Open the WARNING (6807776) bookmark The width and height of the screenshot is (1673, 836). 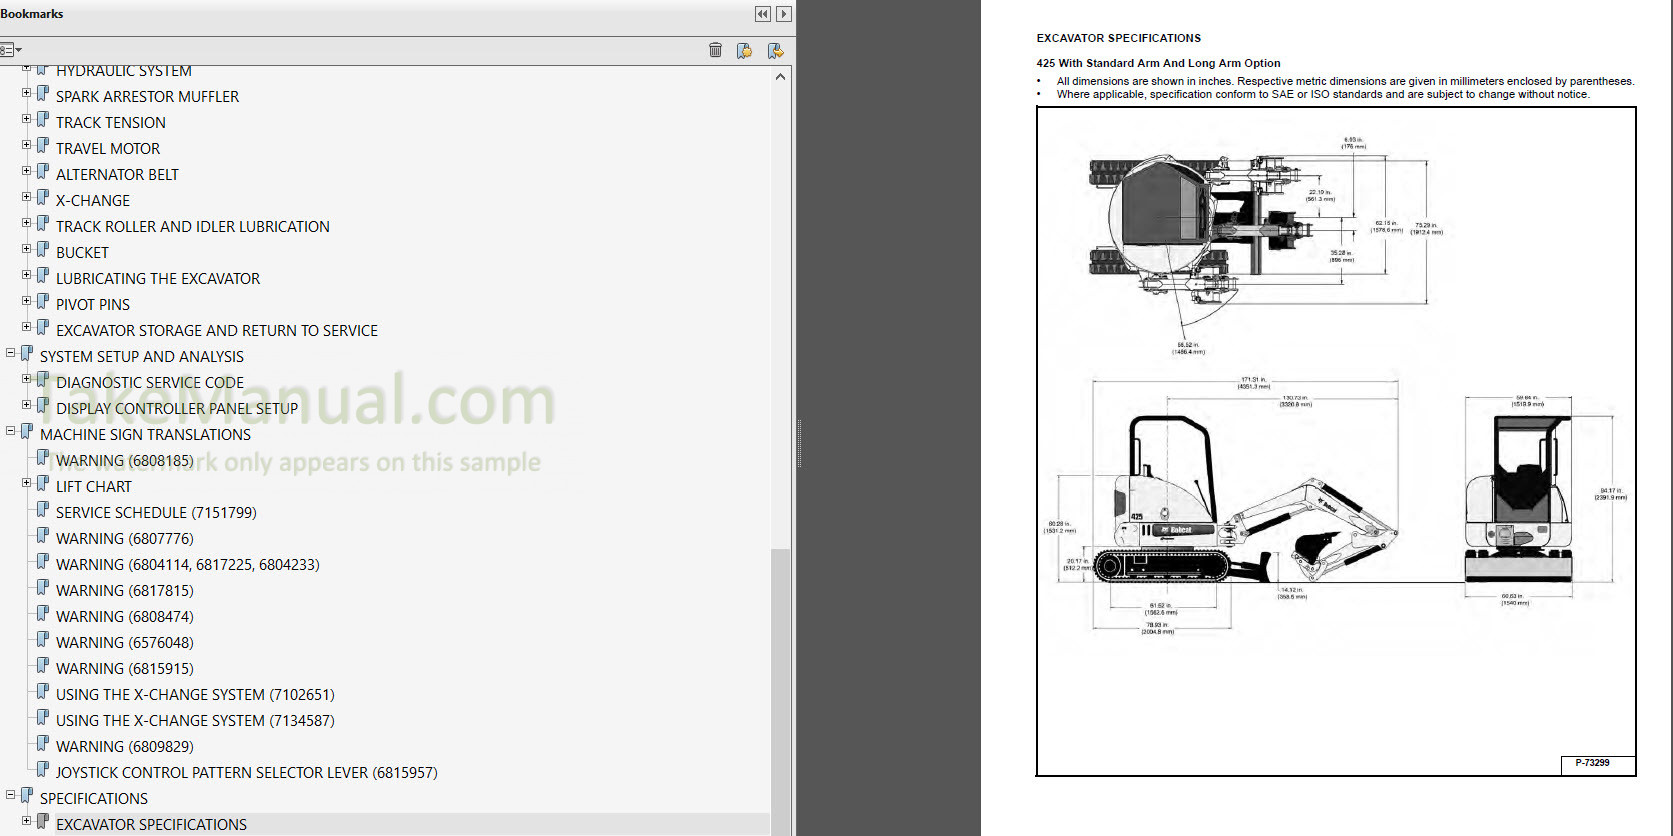click(x=125, y=539)
